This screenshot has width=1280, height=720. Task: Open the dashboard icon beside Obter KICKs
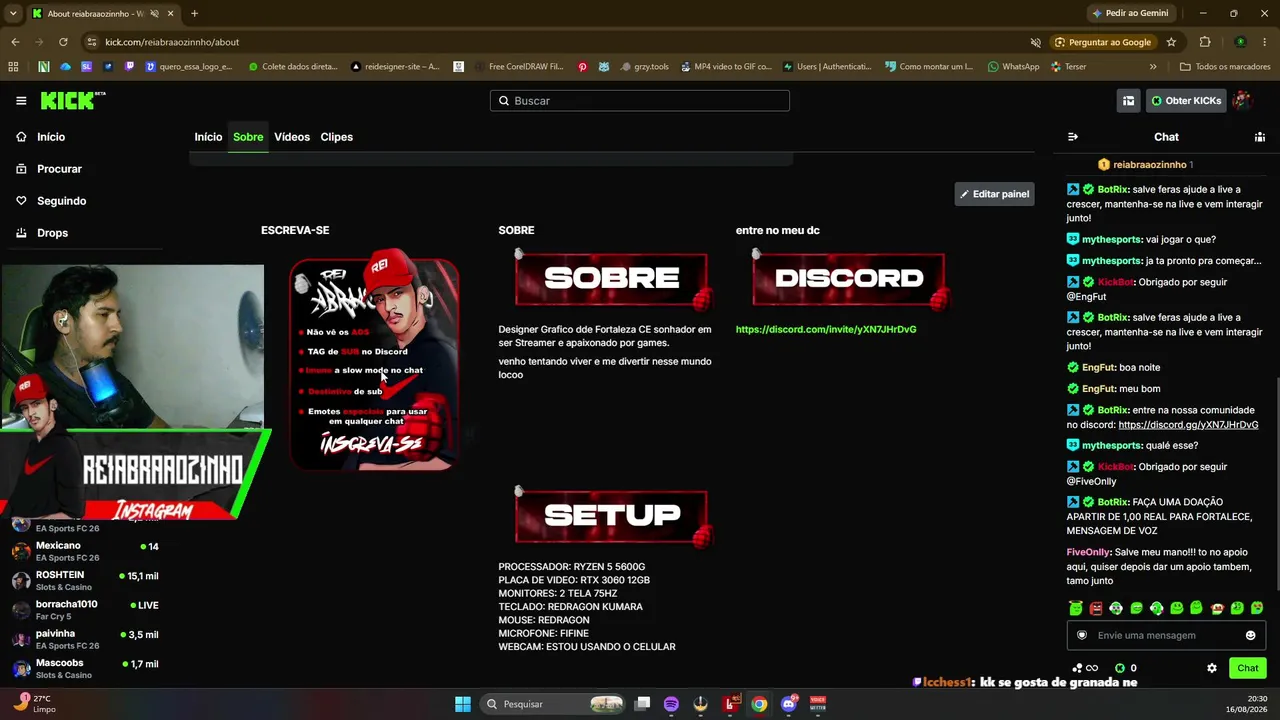(x=1128, y=101)
